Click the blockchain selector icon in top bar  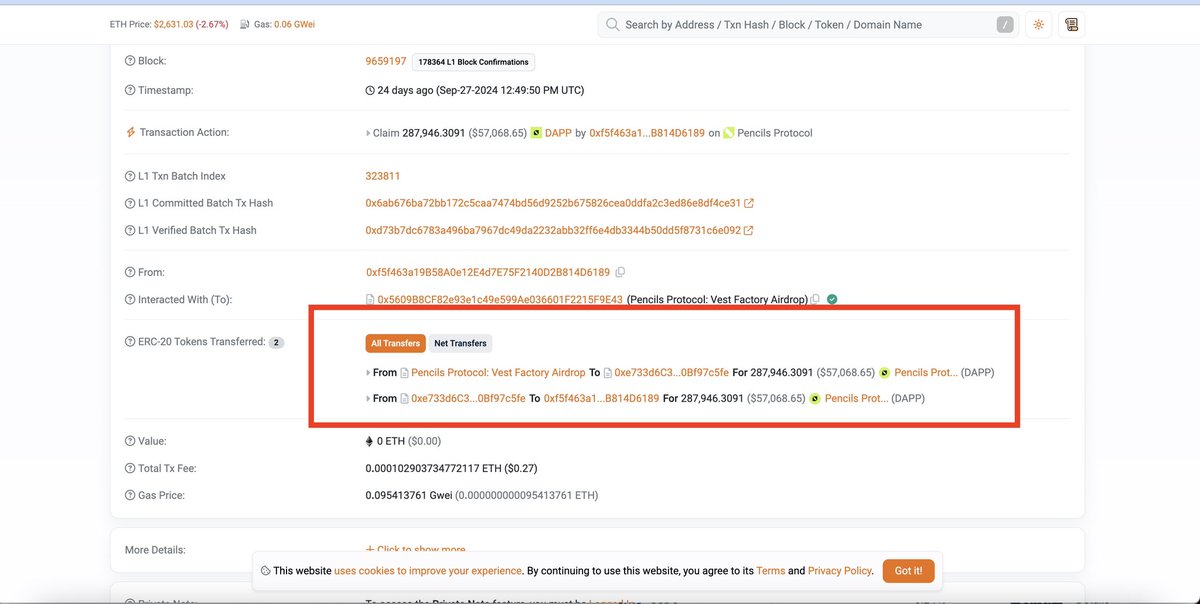[1072, 25]
